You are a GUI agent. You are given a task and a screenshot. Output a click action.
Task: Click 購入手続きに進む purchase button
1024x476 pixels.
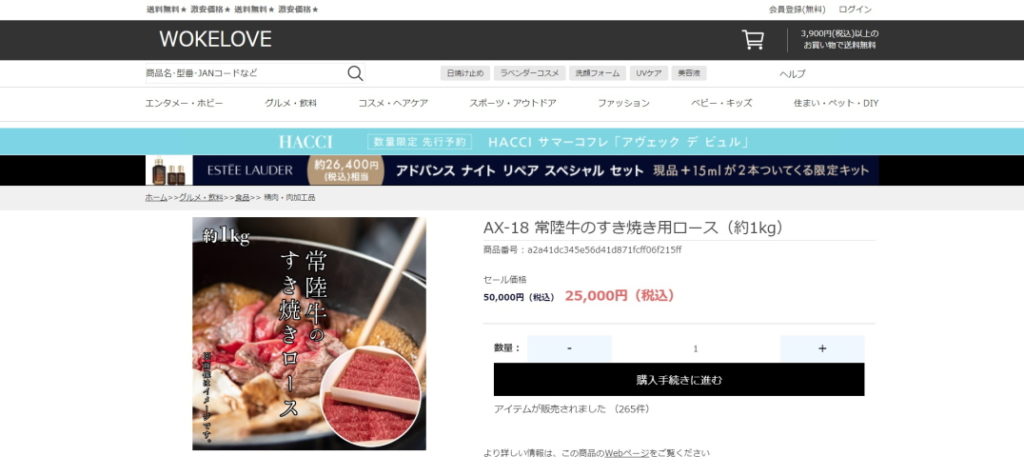click(x=679, y=379)
